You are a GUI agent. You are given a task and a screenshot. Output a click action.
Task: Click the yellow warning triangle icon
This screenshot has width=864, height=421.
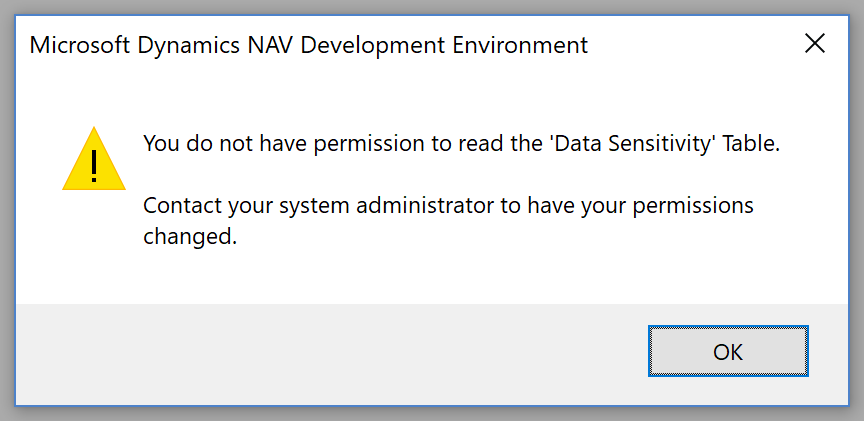[x=94, y=159]
